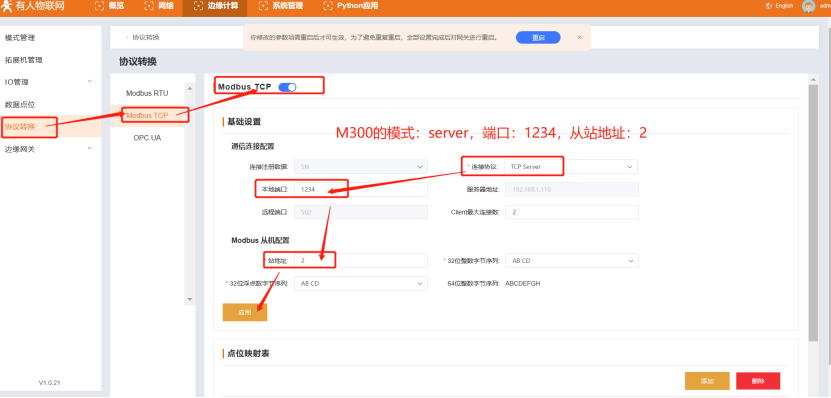
Task: Click the 基础设置 heading
Action: click(x=244, y=122)
